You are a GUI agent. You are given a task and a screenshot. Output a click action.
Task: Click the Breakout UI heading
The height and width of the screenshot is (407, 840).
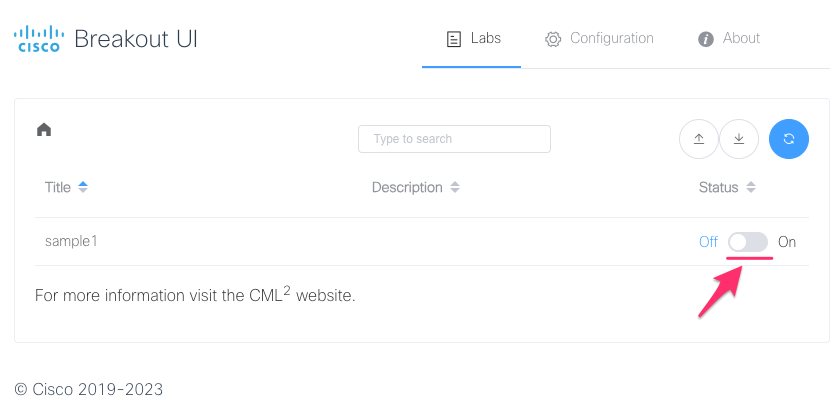click(x=136, y=39)
